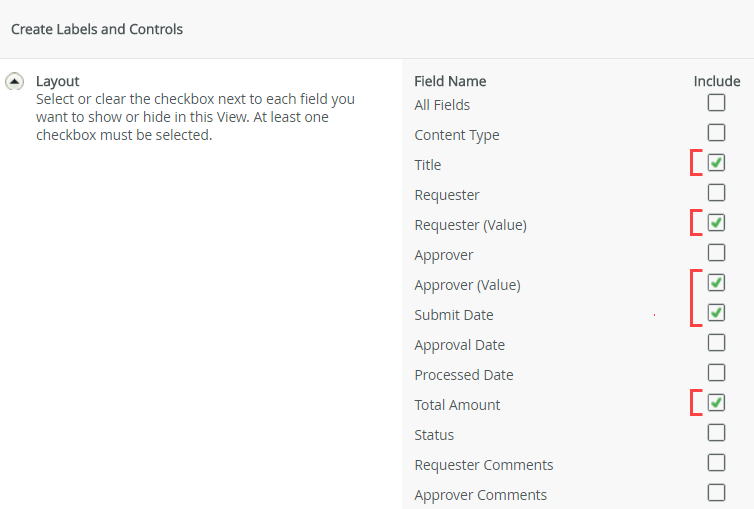Uncheck the Total Amount checkbox
This screenshot has height=509, width=754.
[x=716, y=402]
